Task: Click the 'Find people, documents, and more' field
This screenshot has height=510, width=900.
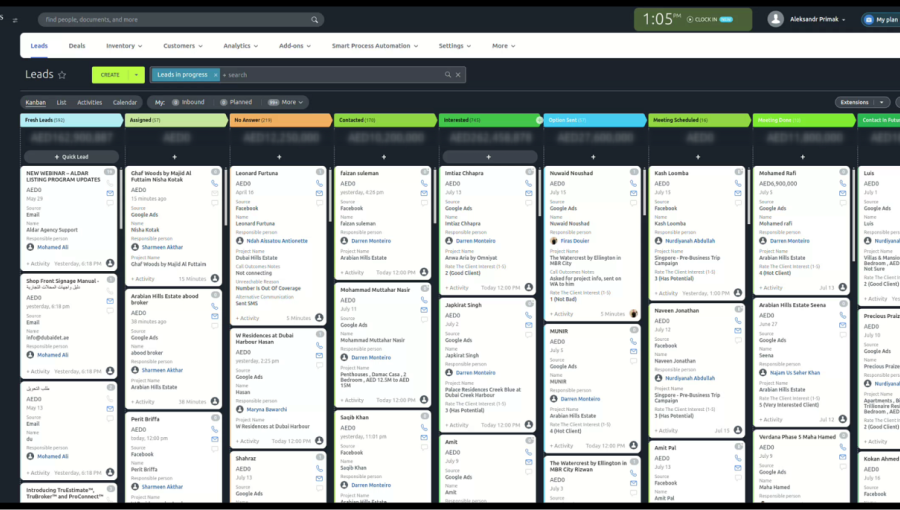Action: pos(170,19)
